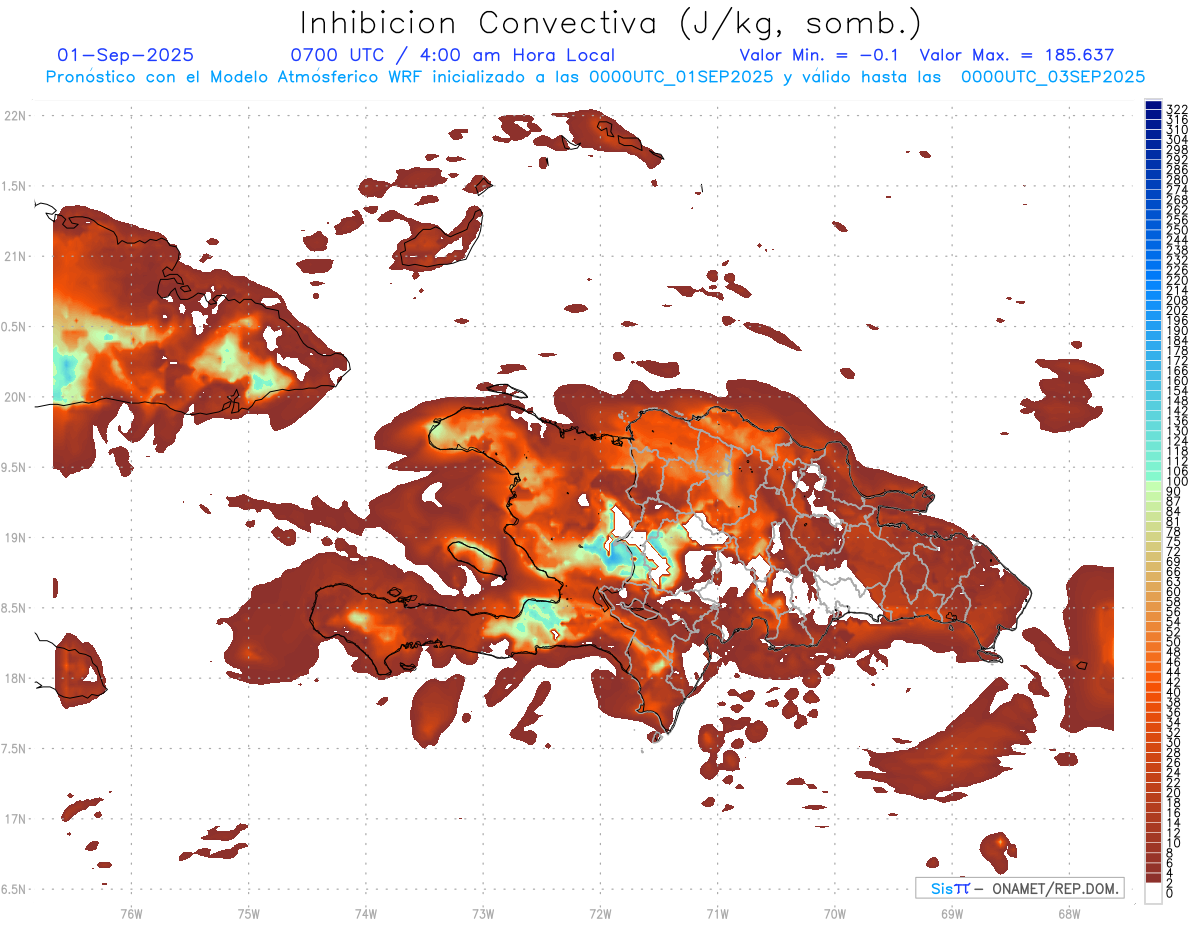Click the '74W' longitude label
Screen dimensions: 1200x927
pyautogui.click(x=366, y=913)
